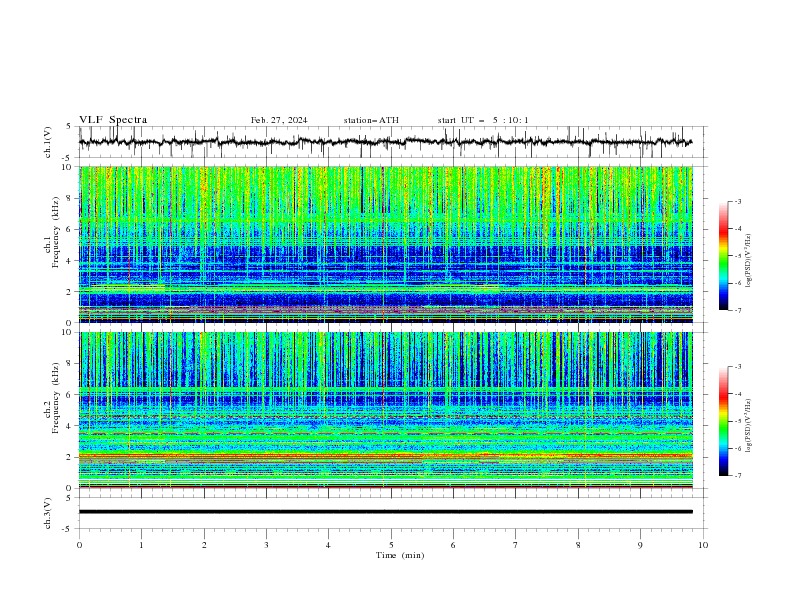Click the '2' tick on Time axis
This screenshot has height=612, width=792.
204,545
